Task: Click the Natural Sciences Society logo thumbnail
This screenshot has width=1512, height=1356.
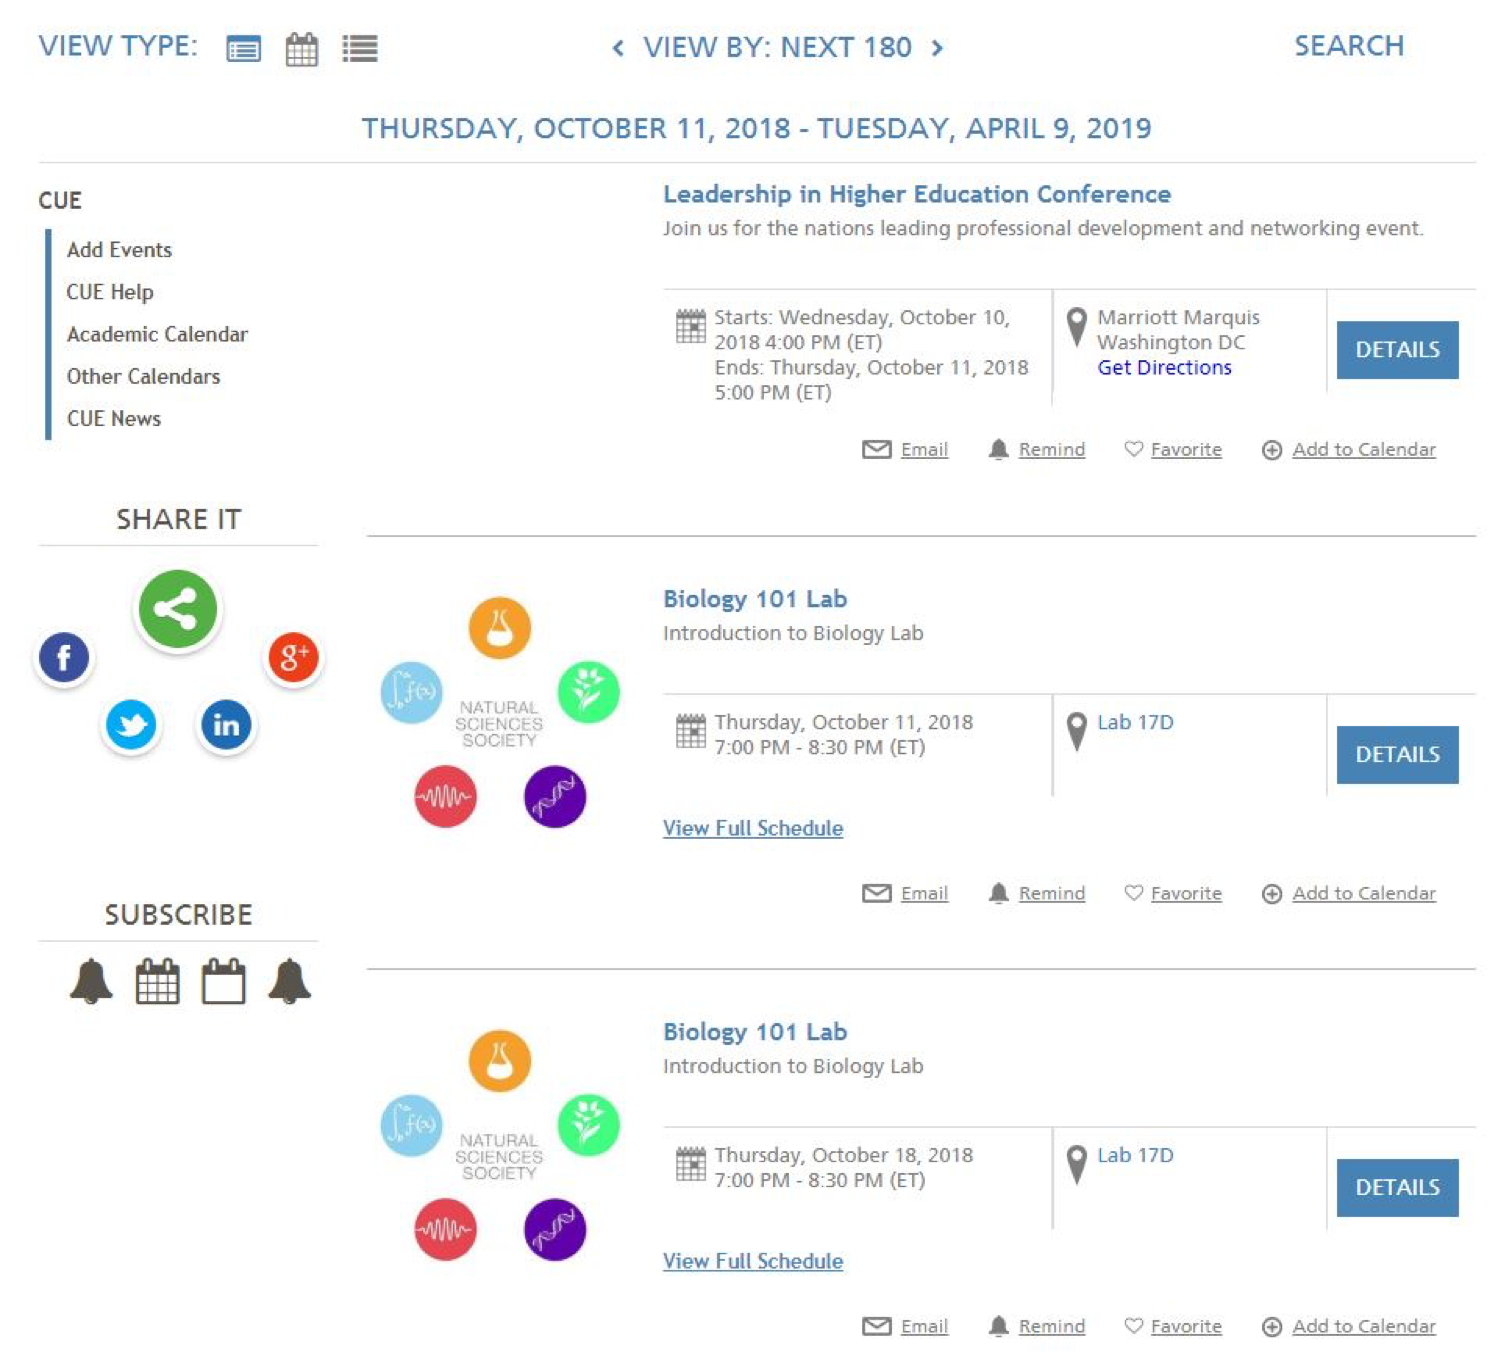Action: [499, 713]
